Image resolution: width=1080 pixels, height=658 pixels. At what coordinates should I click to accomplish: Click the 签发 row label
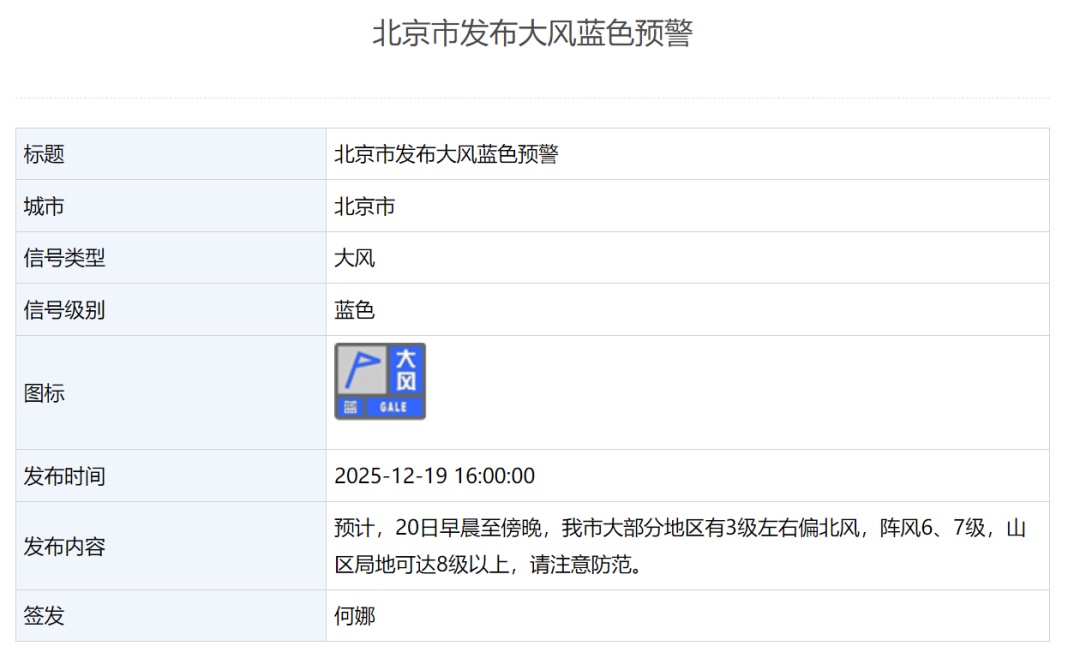(47, 617)
